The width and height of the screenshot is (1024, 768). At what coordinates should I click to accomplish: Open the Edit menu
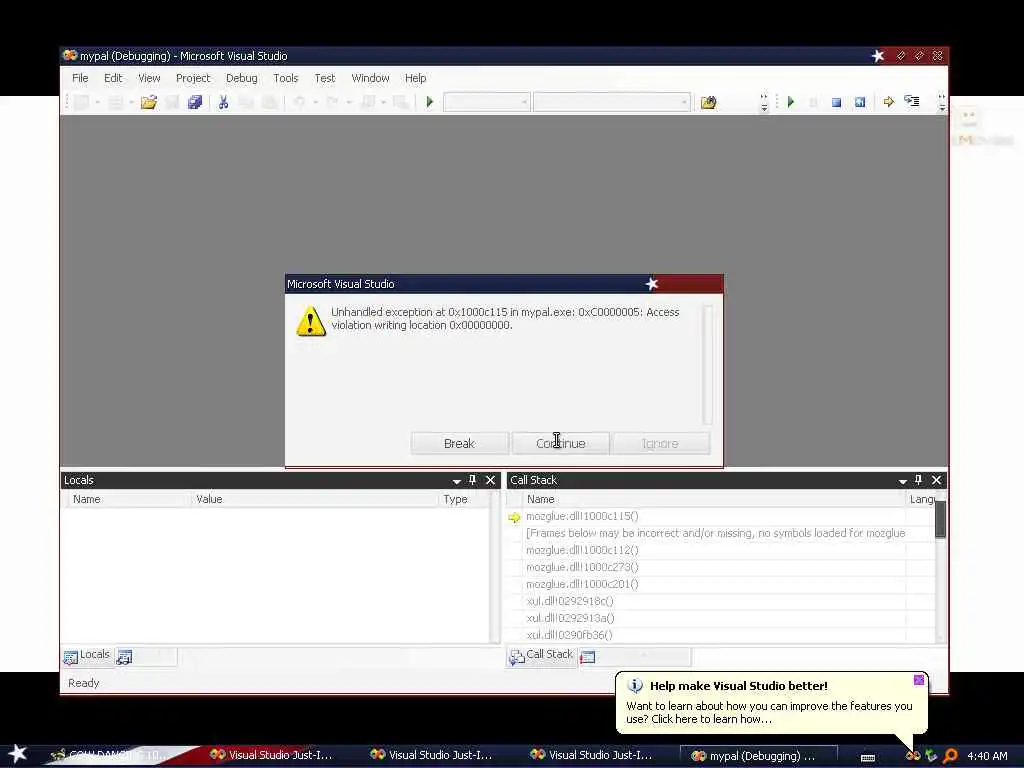tap(113, 78)
